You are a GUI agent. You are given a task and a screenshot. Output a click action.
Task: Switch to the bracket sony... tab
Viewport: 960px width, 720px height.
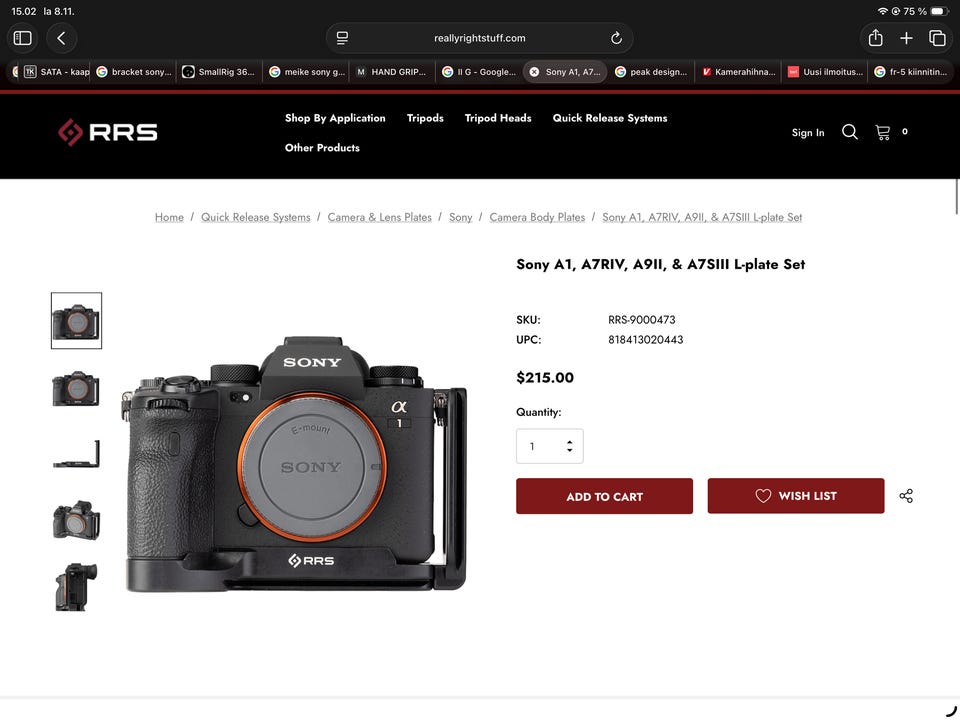click(x=133, y=72)
